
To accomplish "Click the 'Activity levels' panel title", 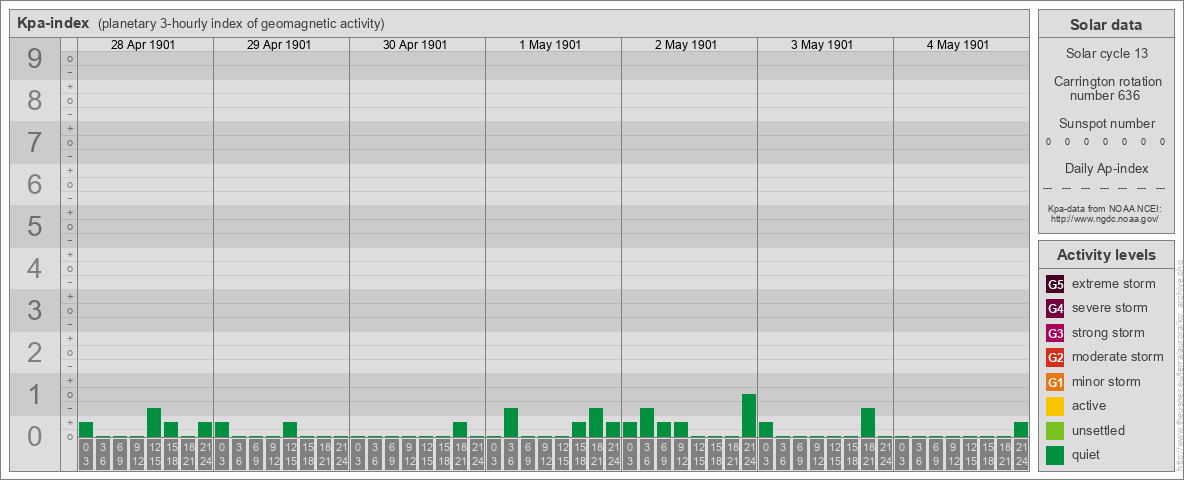I will pos(1106,255).
